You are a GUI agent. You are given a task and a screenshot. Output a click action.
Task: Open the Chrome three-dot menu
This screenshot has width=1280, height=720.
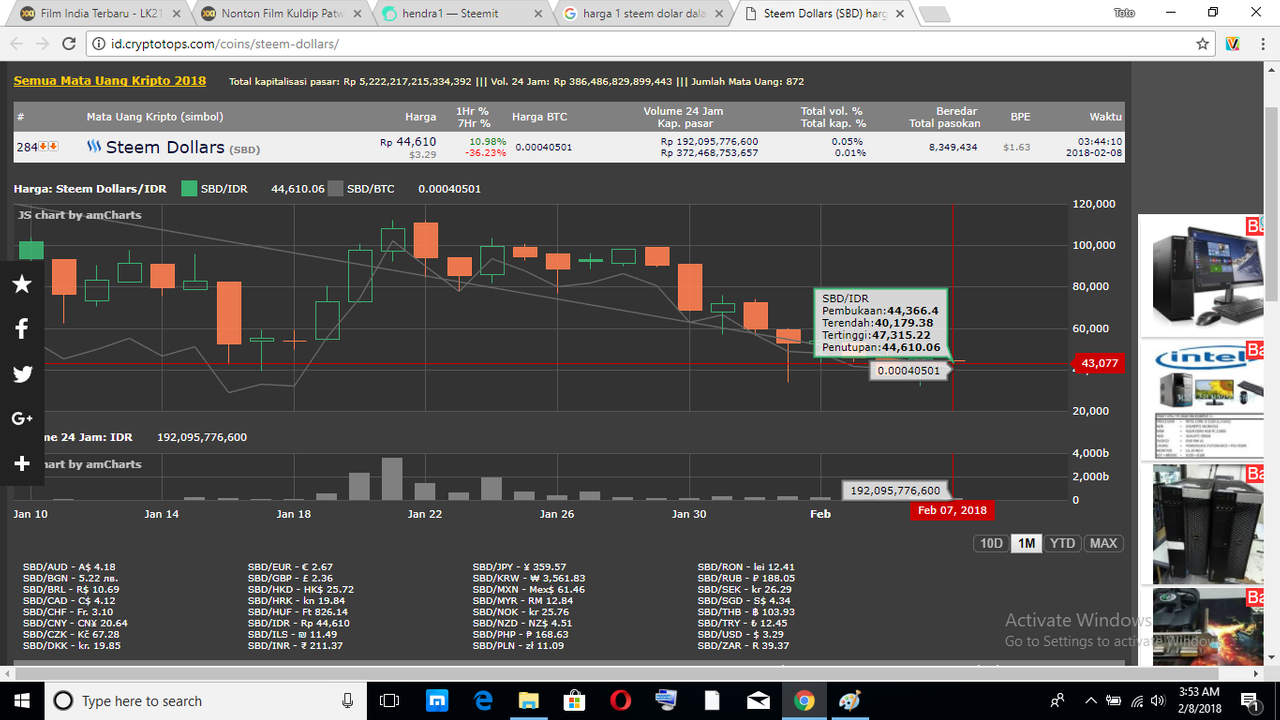click(x=1262, y=44)
